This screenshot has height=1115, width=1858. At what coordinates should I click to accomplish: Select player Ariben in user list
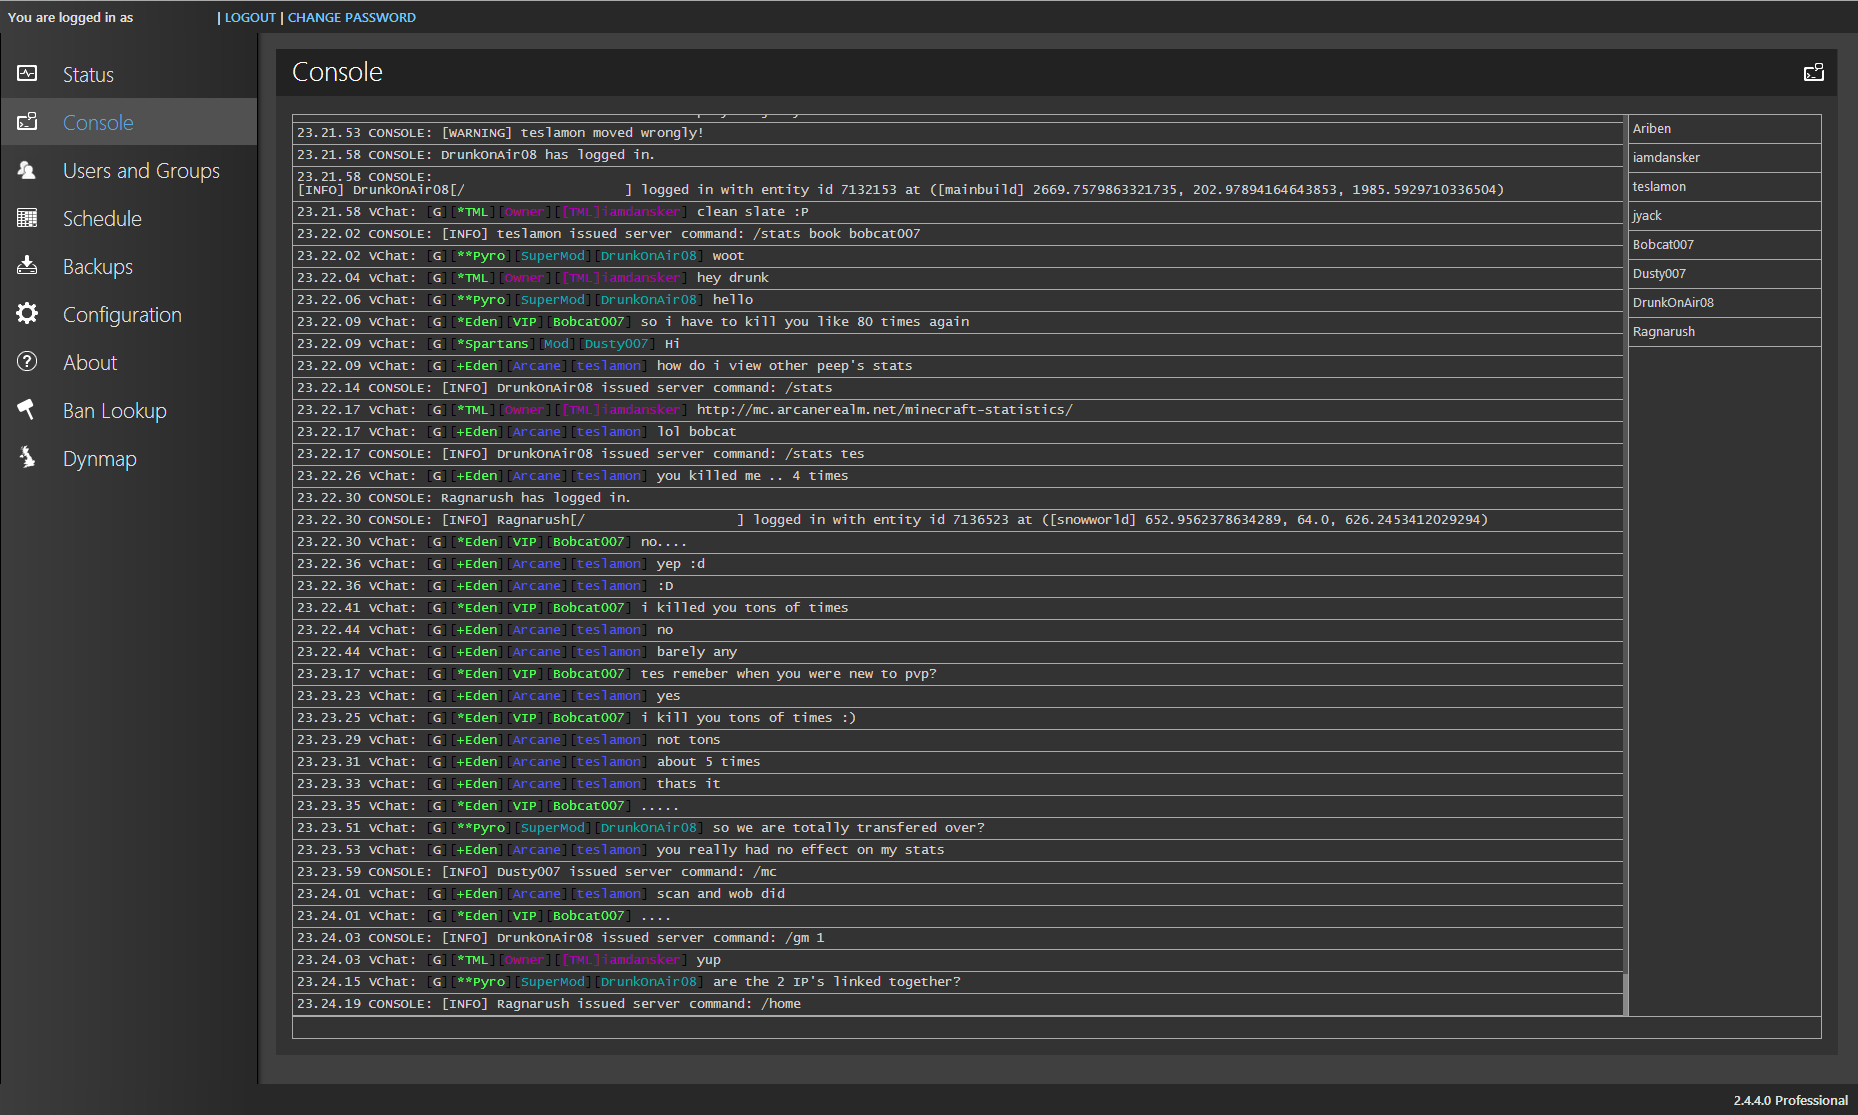[x=1724, y=129]
